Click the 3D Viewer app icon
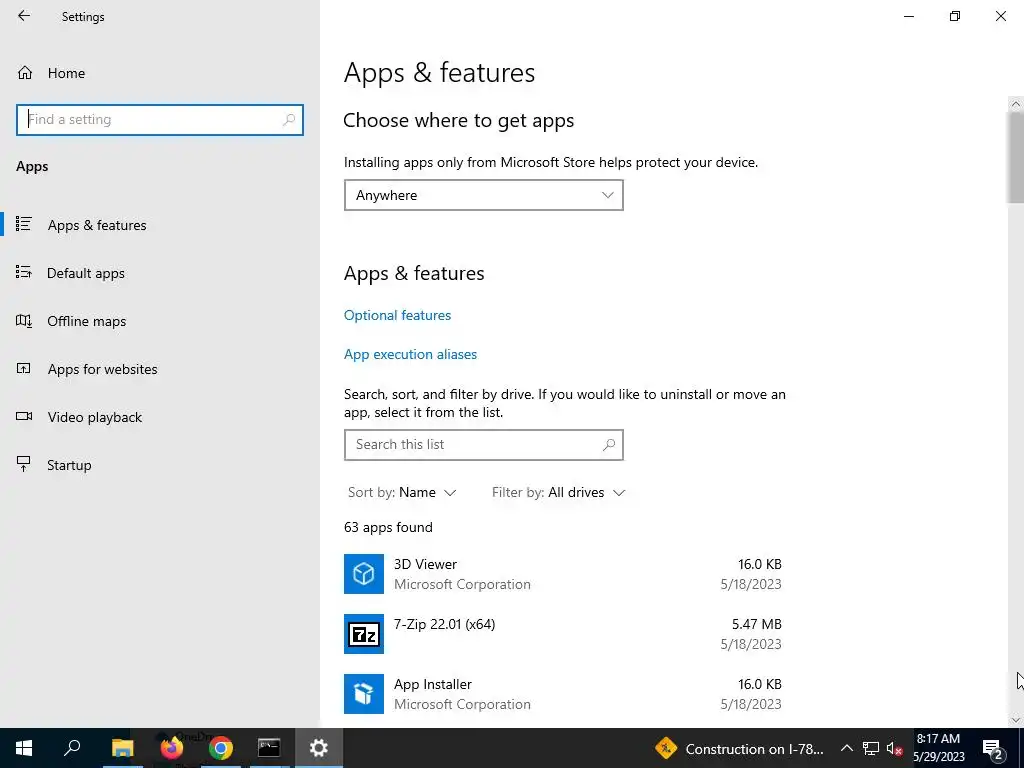The image size is (1024, 768). tap(364, 574)
